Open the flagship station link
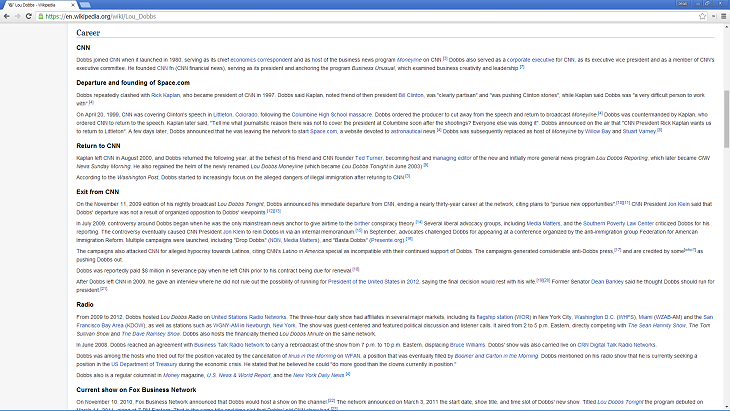The width and height of the screenshot is (730, 411). (494, 317)
